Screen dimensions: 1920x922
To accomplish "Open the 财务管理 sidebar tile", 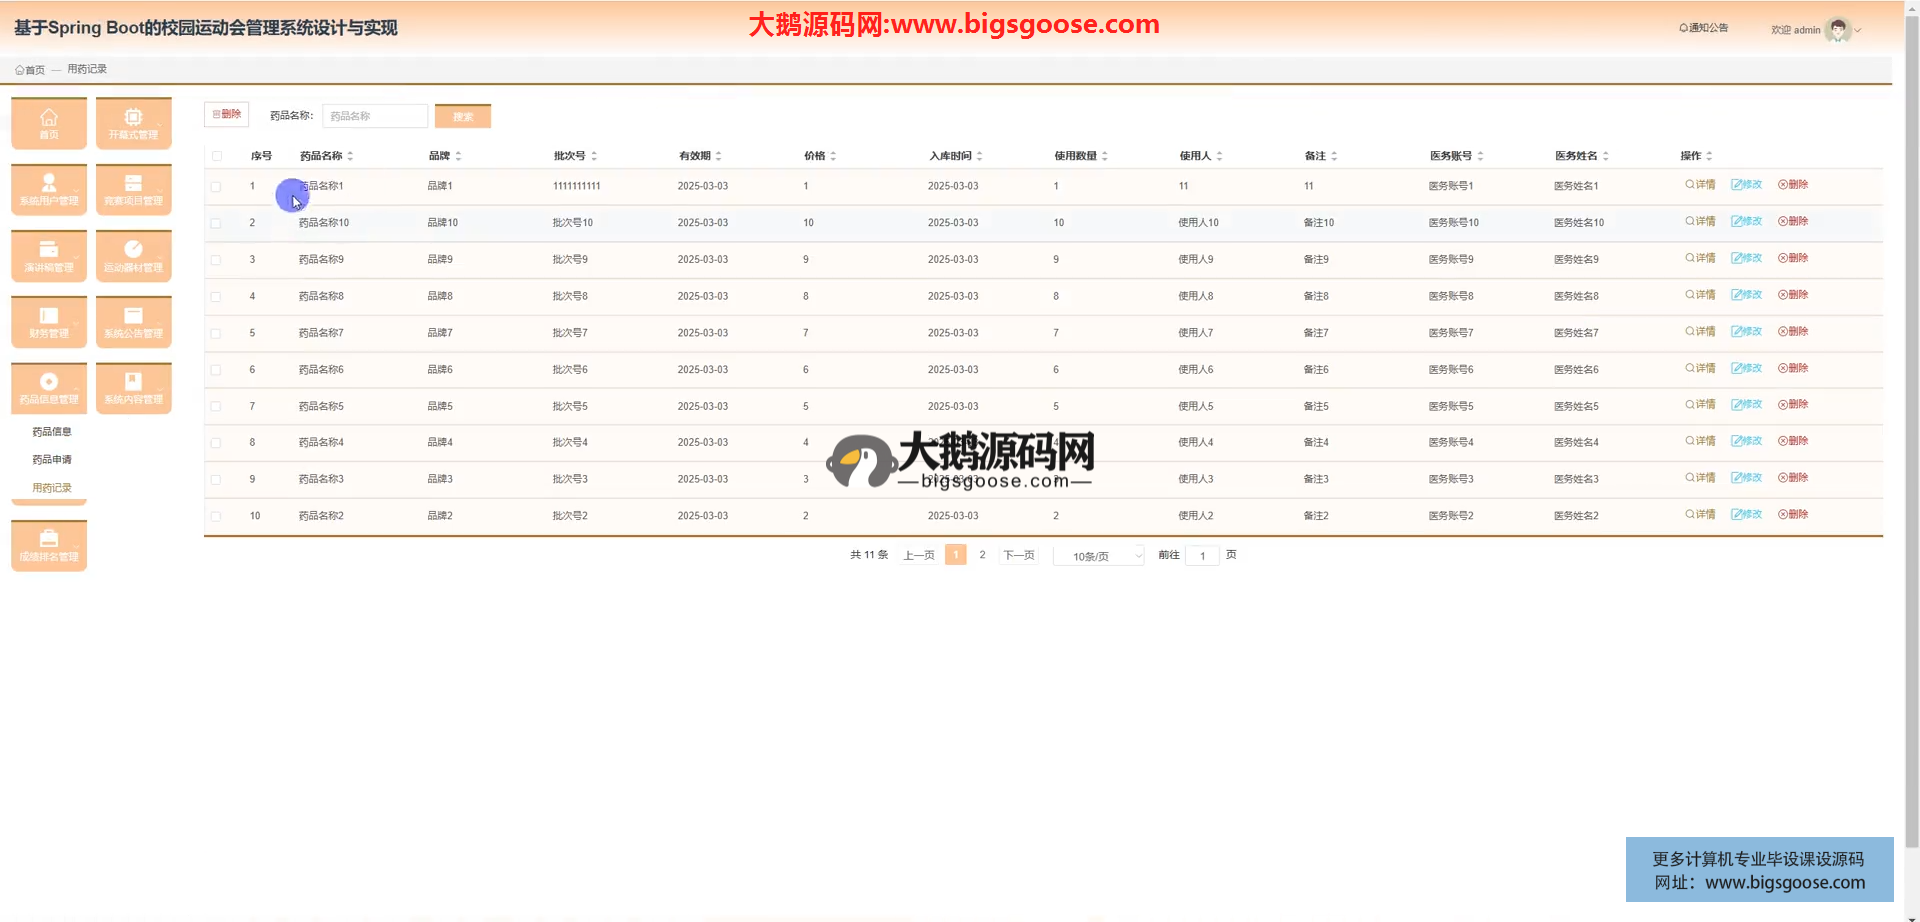I will (x=49, y=321).
